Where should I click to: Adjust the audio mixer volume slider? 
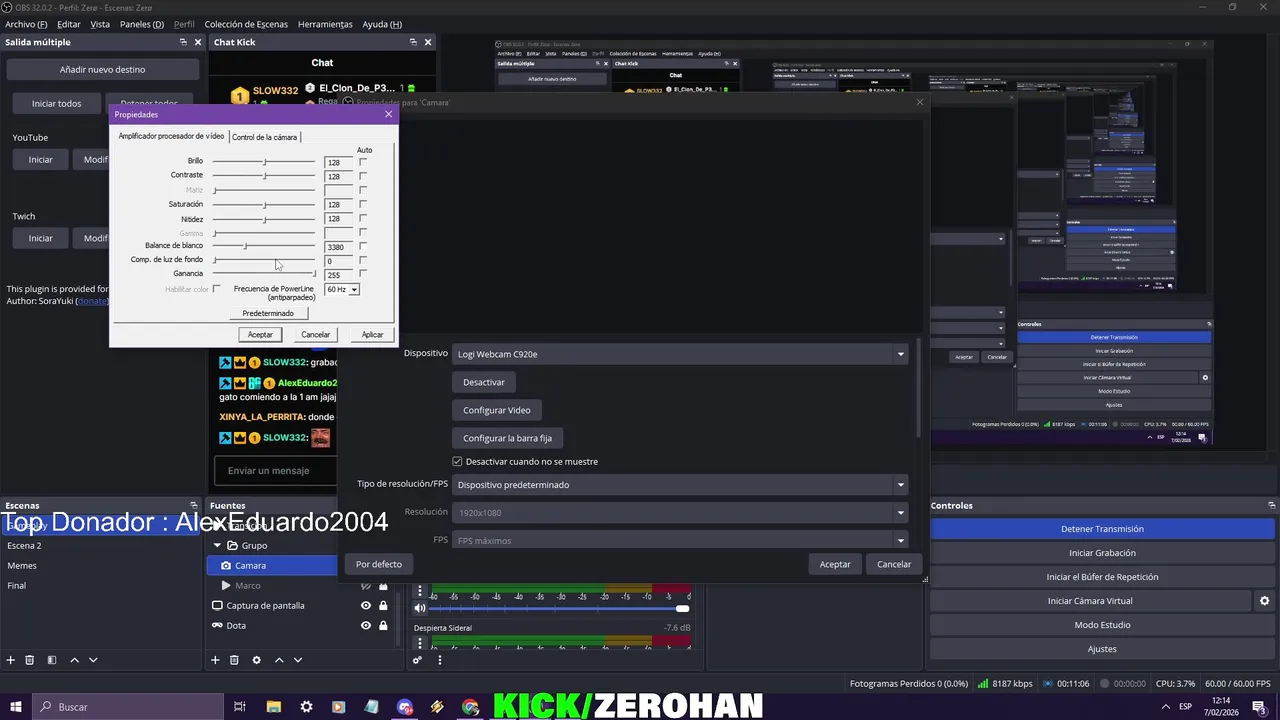coord(560,609)
